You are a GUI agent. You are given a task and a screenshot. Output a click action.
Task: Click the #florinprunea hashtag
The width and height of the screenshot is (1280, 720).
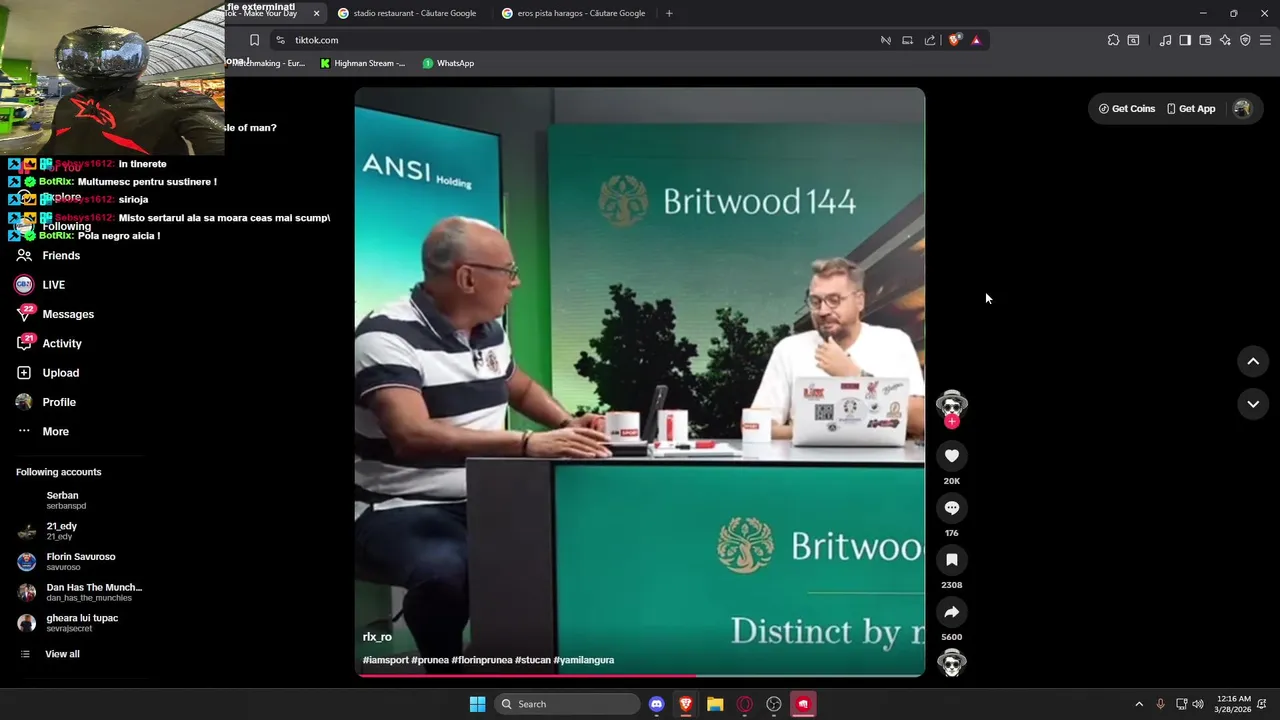click(481, 660)
